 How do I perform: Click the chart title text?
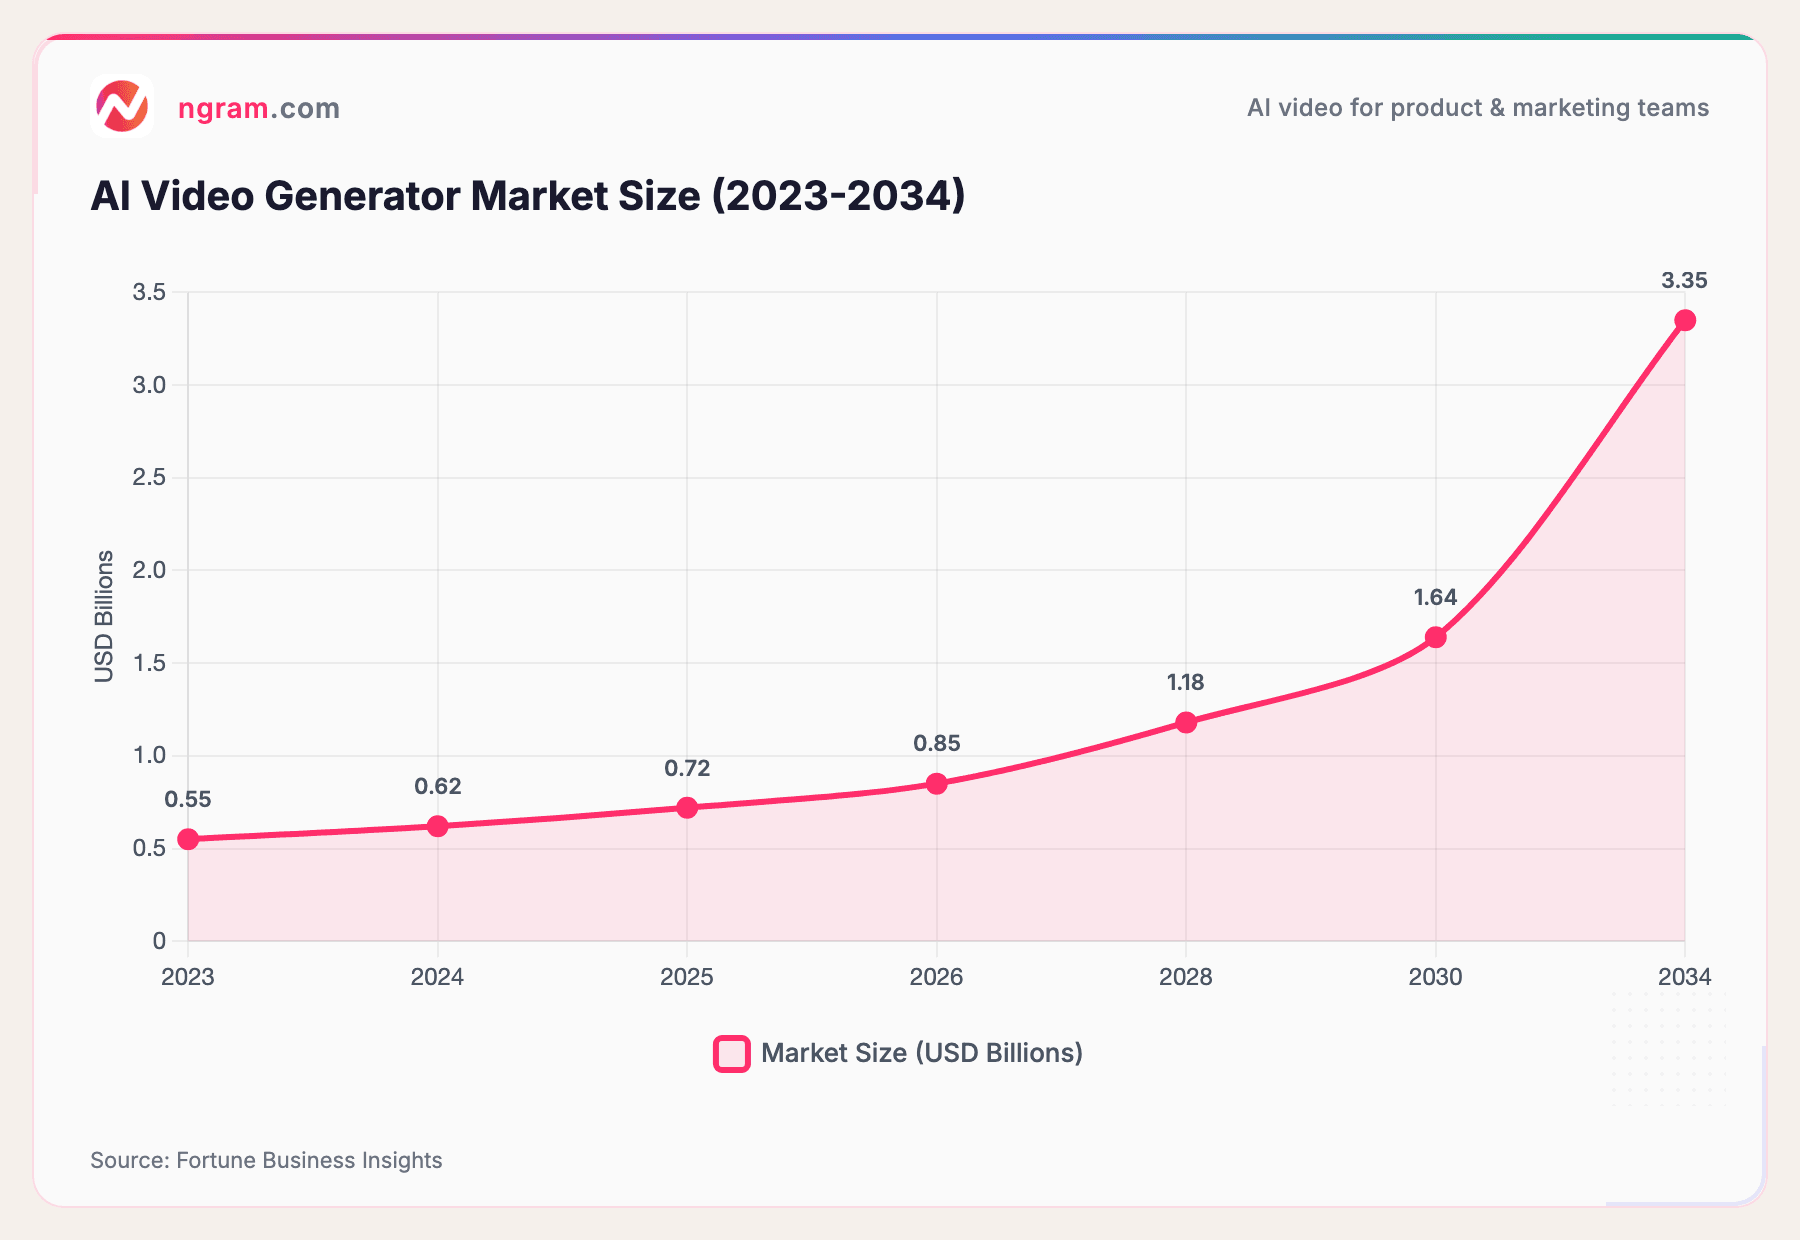click(527, 196)
